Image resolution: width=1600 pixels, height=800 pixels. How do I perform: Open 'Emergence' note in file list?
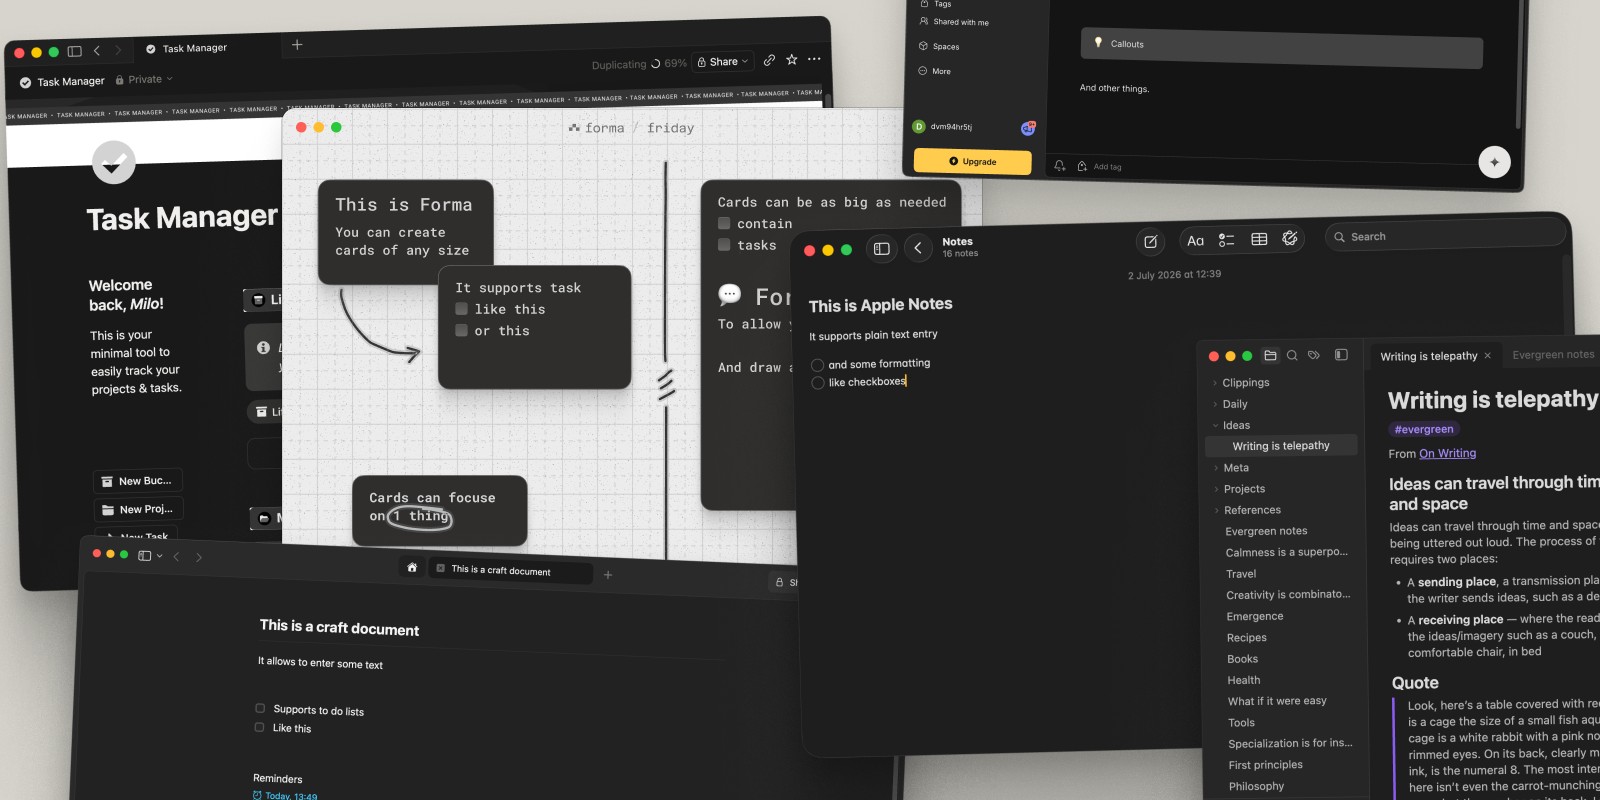coord(1254,616)
